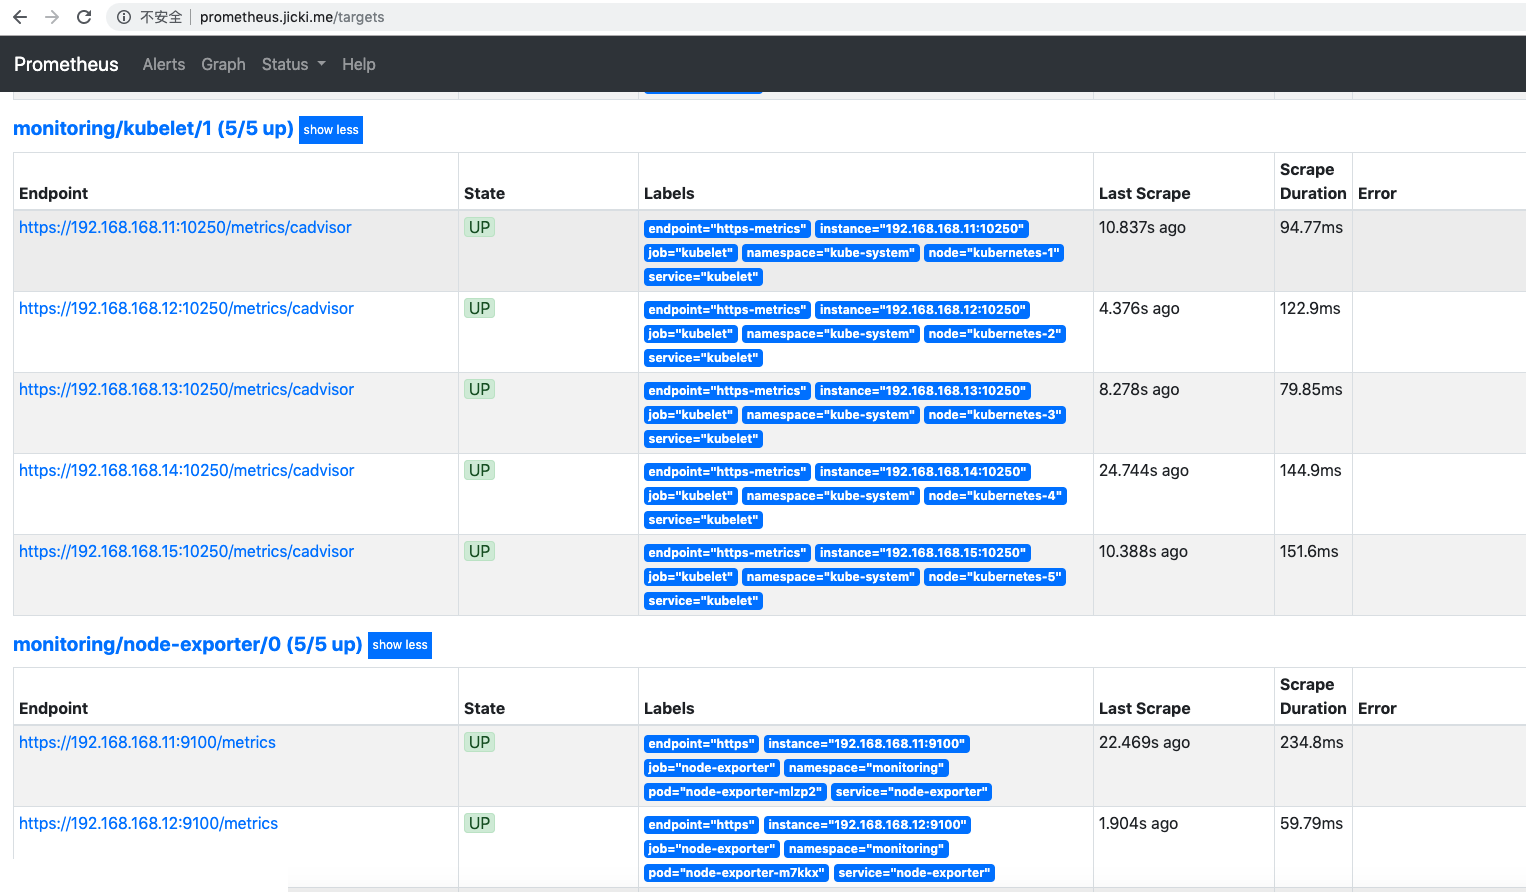Open the Status dropdown menu

293,64
